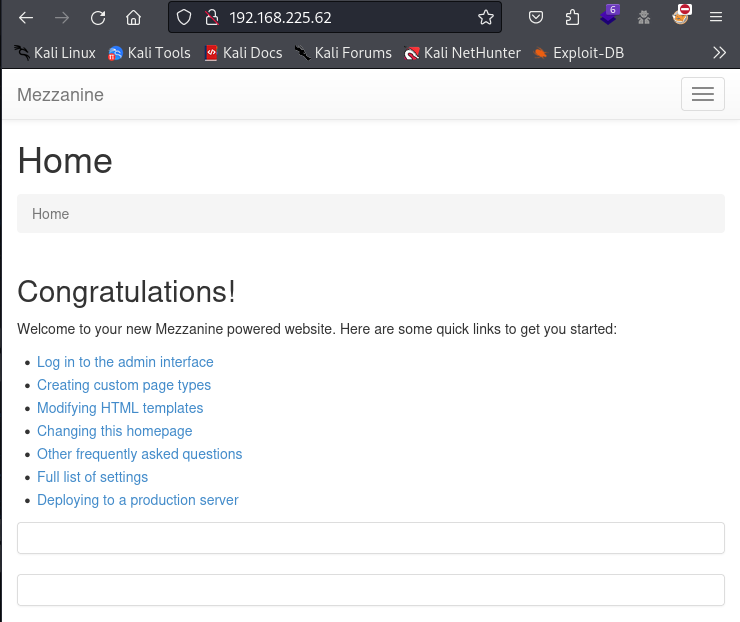This screenshot has height=622, width=740.
Task: Reload the current page
Action: pyautogui.click(x=97, y=17)
